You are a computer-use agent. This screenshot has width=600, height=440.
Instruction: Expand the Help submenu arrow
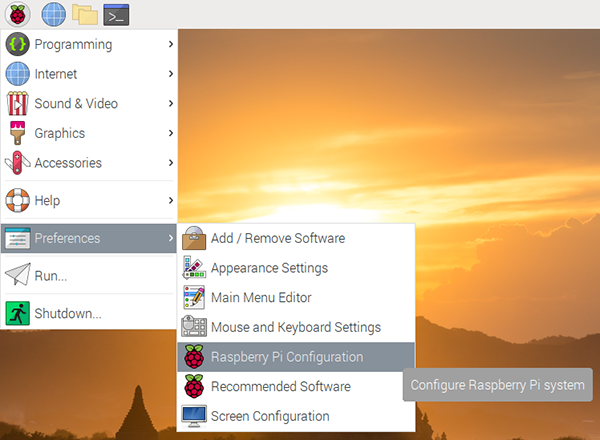171,200
